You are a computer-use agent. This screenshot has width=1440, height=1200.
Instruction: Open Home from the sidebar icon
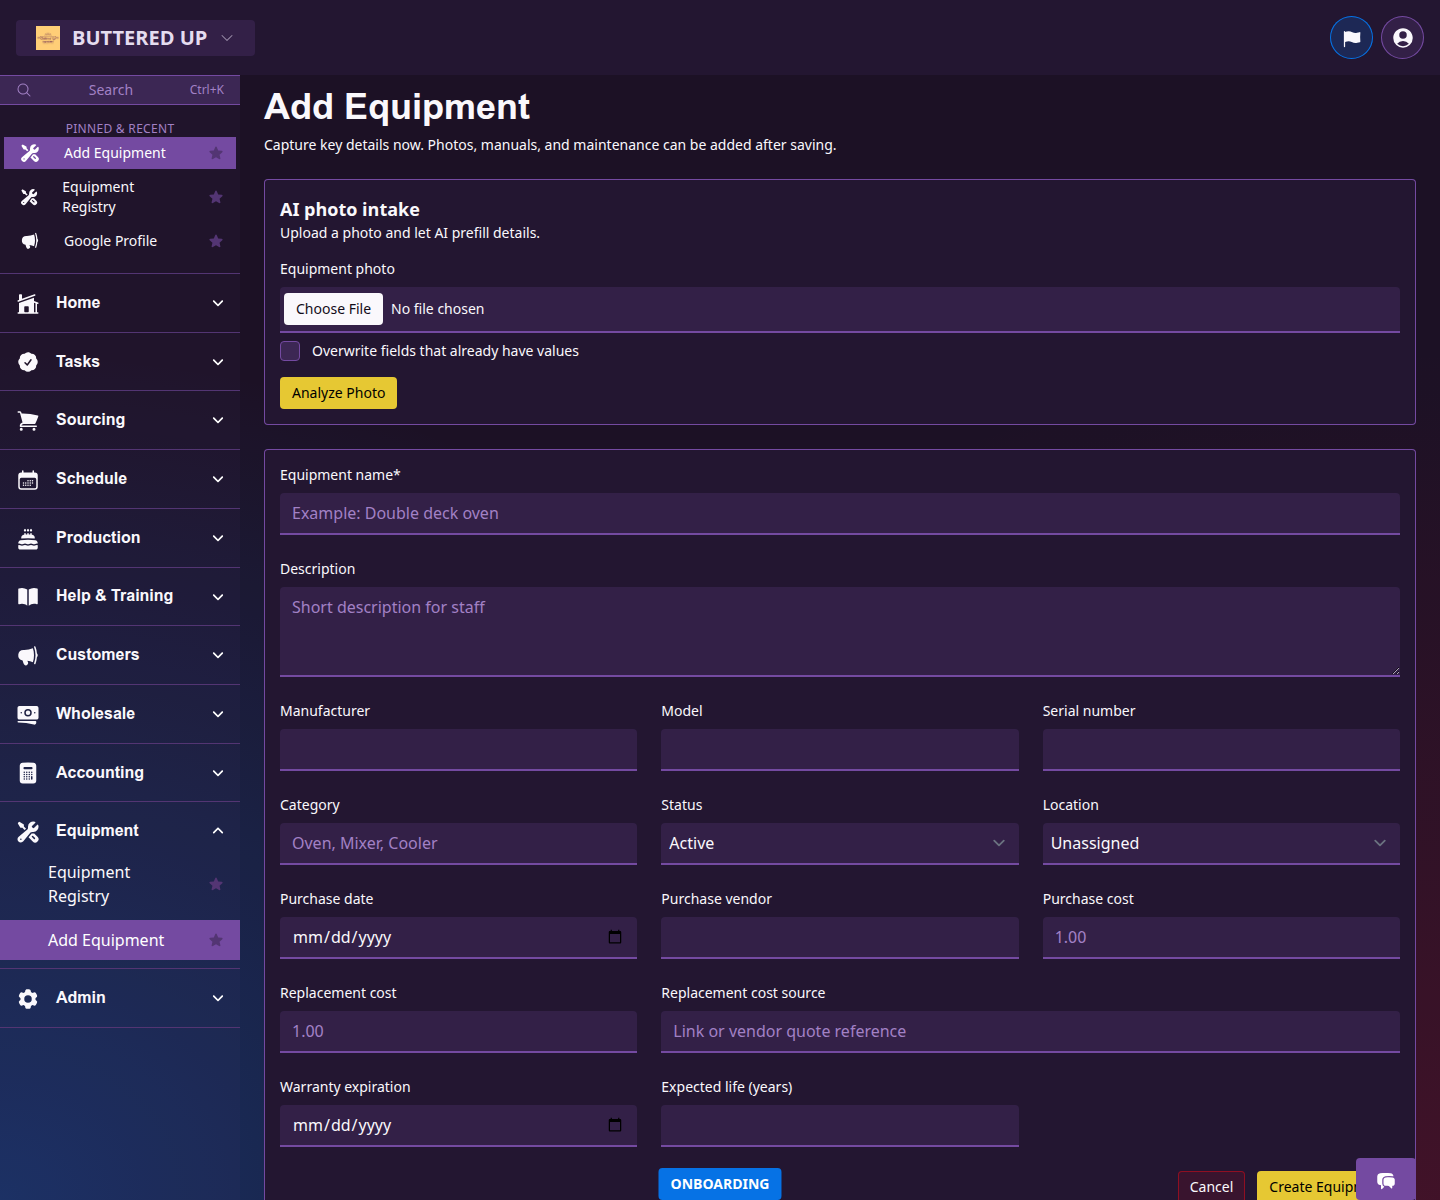coord(27,302)
